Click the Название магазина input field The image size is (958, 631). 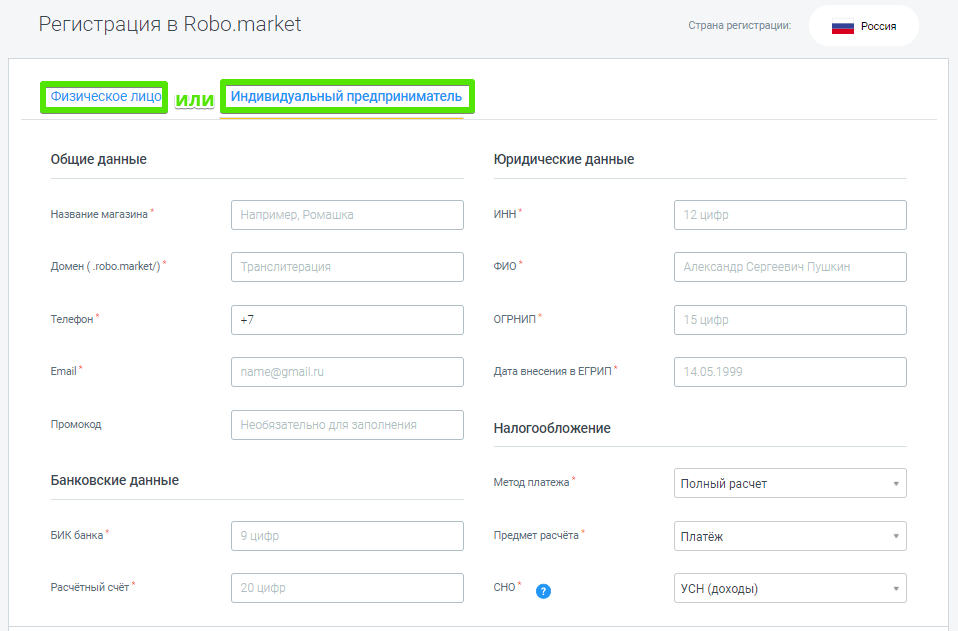coord(347,215)
